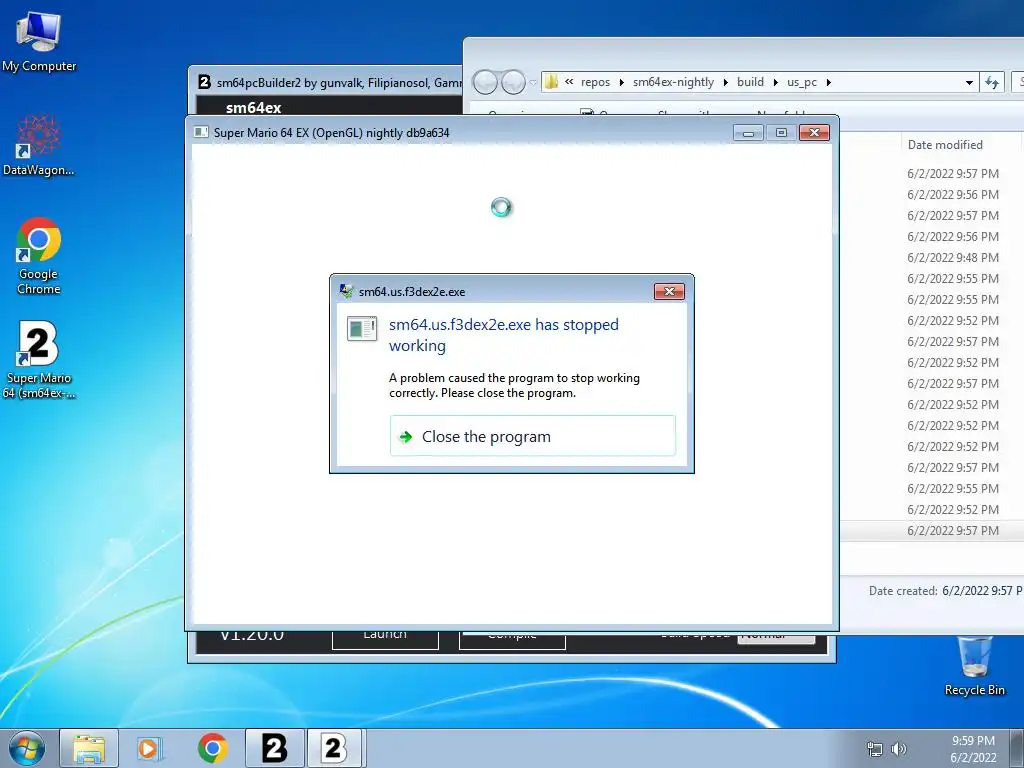The height and width of the screenshot is (768, 1024).
Task: Click program icon inside crash dialog
Action: coord(362,328)
